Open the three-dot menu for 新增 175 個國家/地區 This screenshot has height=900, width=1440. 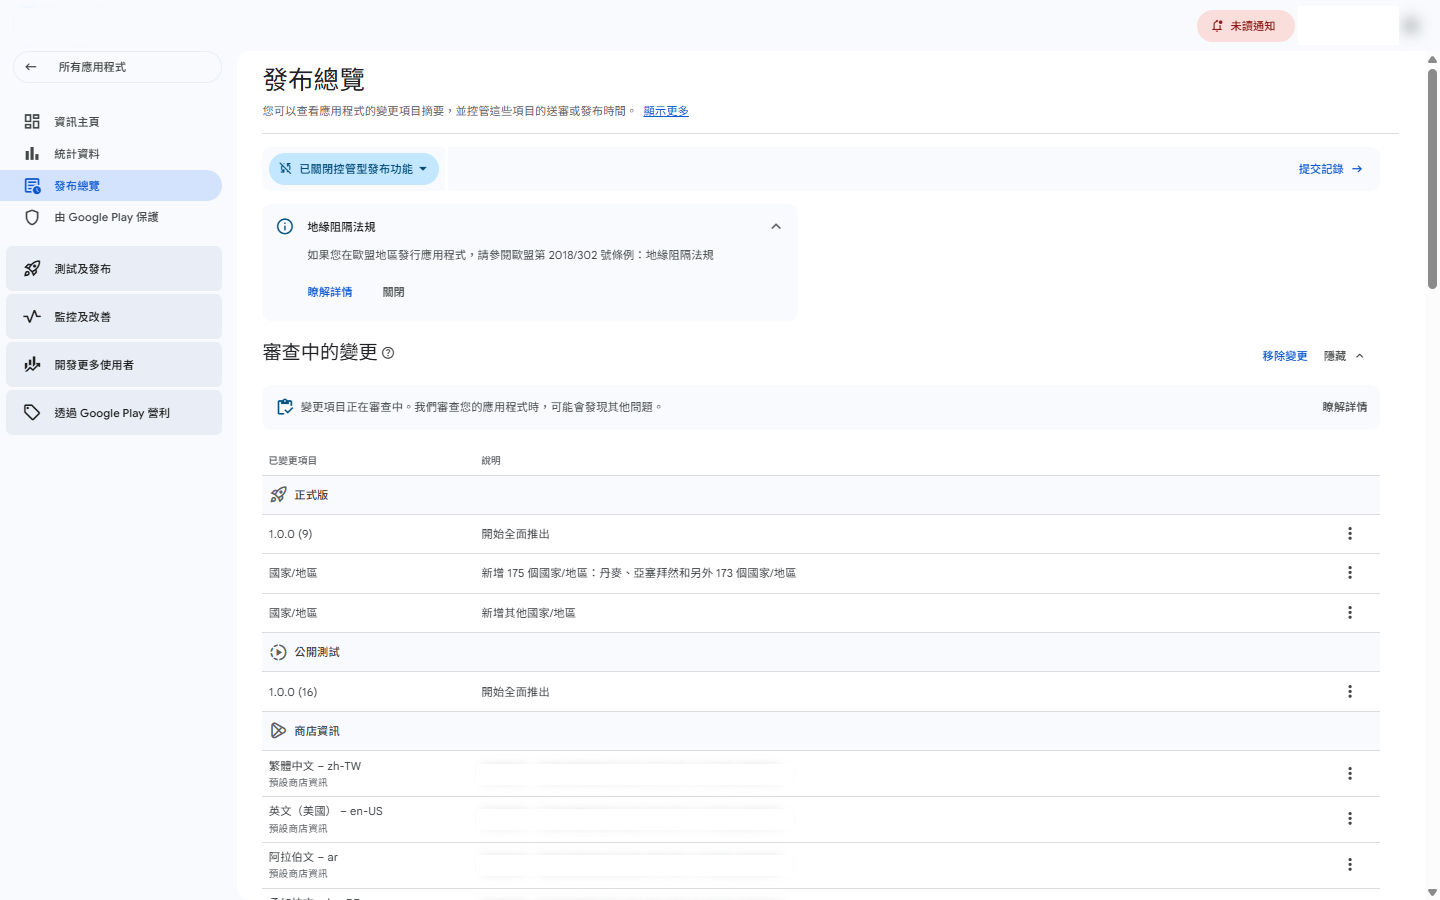click(x=1350, y=573)
